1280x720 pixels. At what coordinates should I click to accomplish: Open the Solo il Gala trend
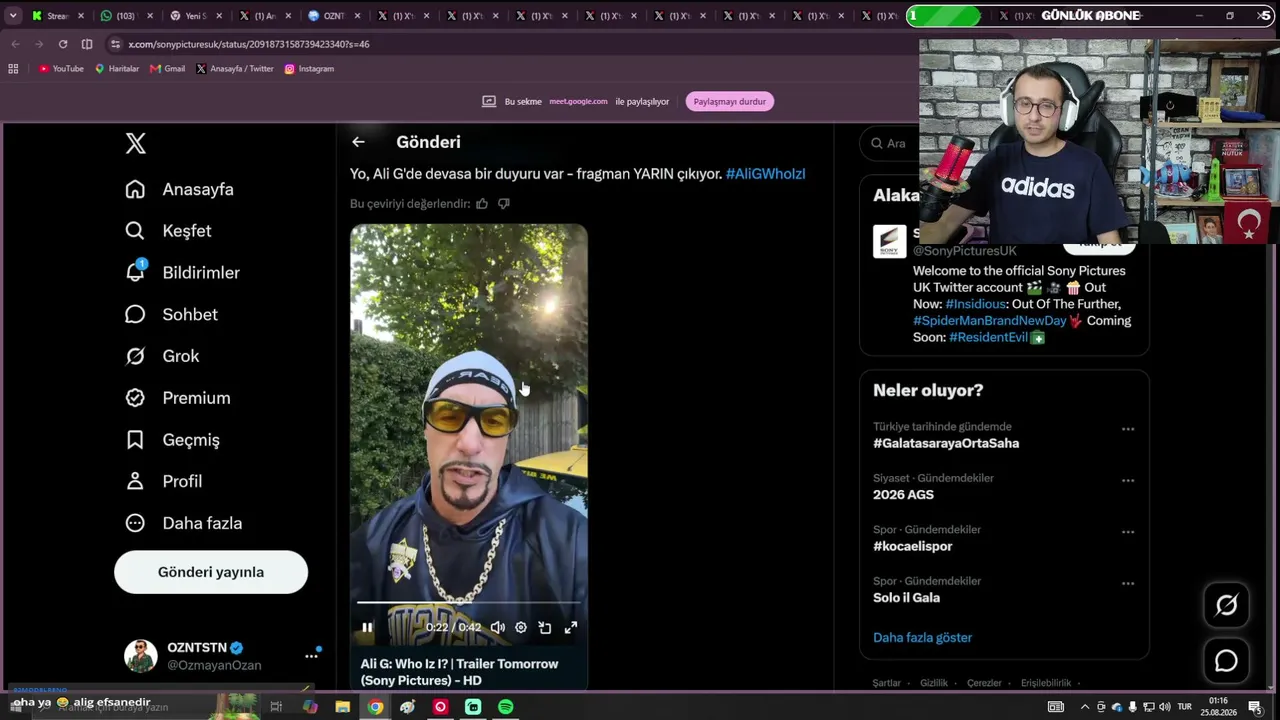point(906,598)
